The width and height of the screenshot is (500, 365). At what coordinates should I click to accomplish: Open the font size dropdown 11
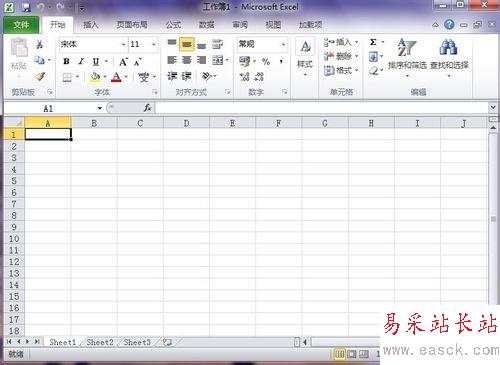coord(154,44)
